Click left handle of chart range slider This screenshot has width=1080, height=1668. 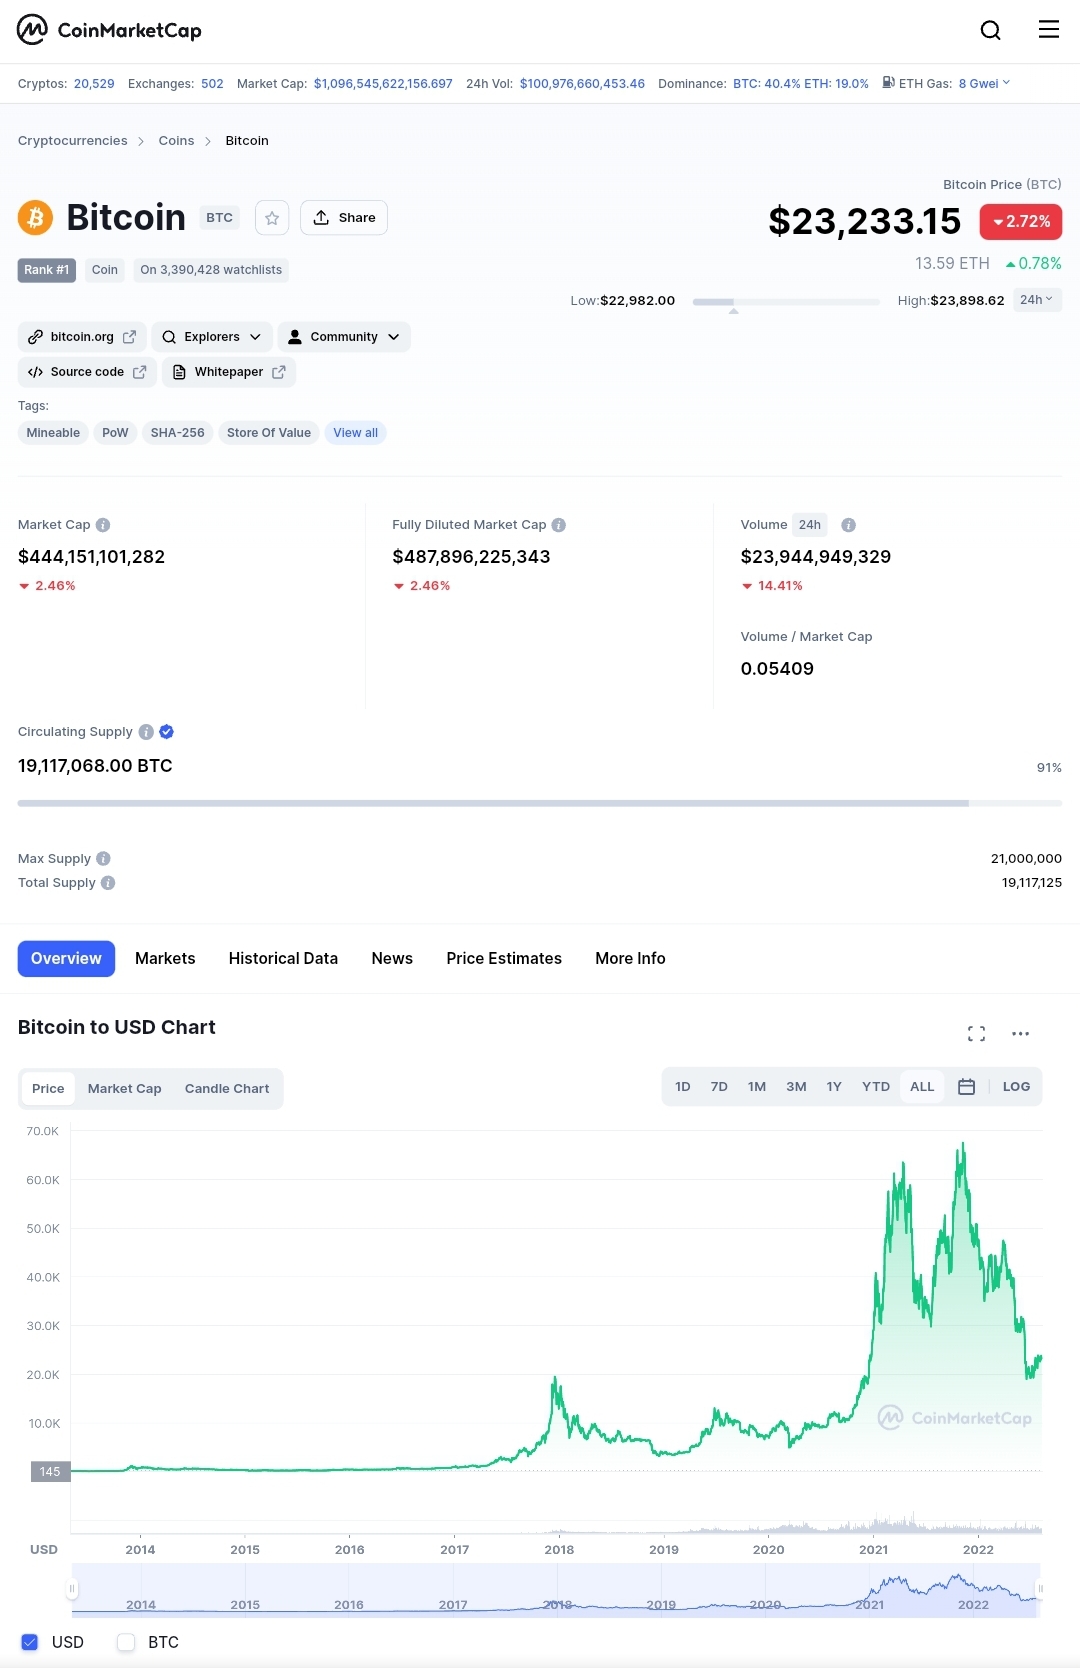tap(72, 1588)
